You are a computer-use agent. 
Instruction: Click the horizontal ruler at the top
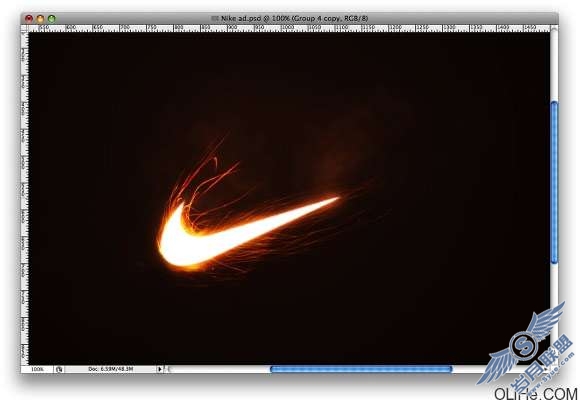[x=289, y=28]
